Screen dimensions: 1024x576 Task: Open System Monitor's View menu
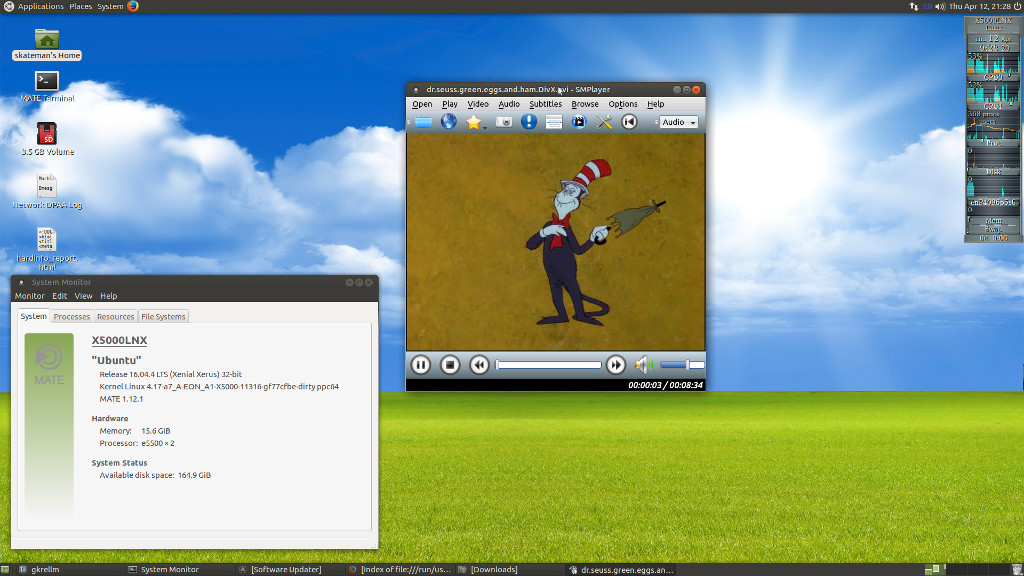coord(83,296)
